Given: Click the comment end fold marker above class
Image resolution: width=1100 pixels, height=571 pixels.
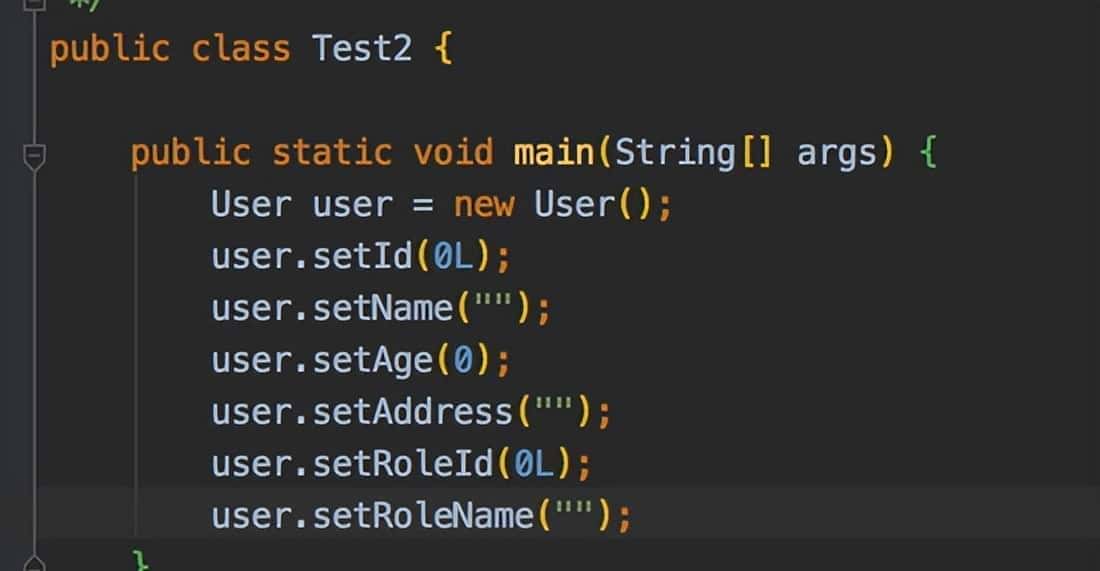Looking at the screenshot, I should pos(35,5).
